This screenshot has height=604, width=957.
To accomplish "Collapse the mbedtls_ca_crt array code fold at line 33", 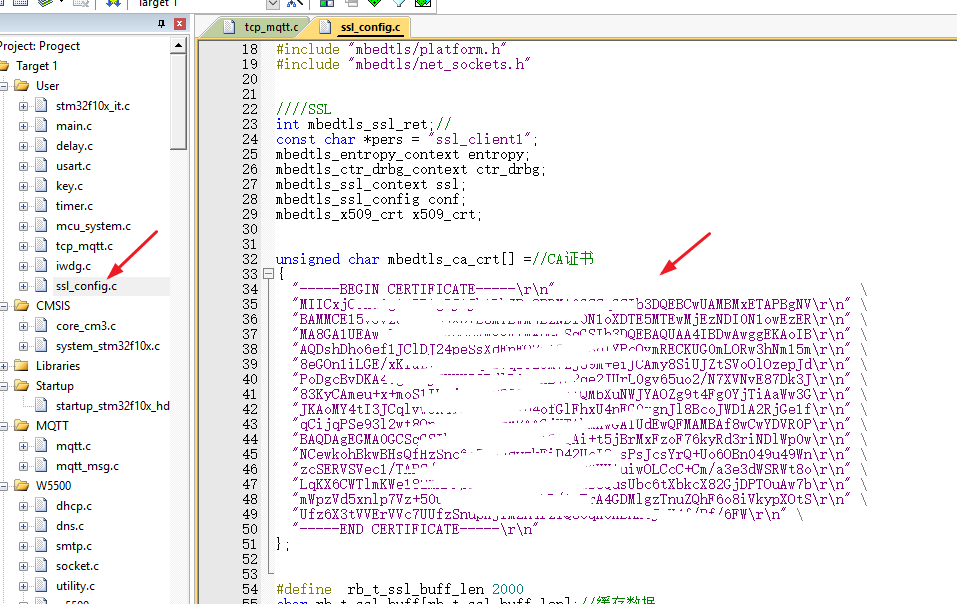I will 267,274.
